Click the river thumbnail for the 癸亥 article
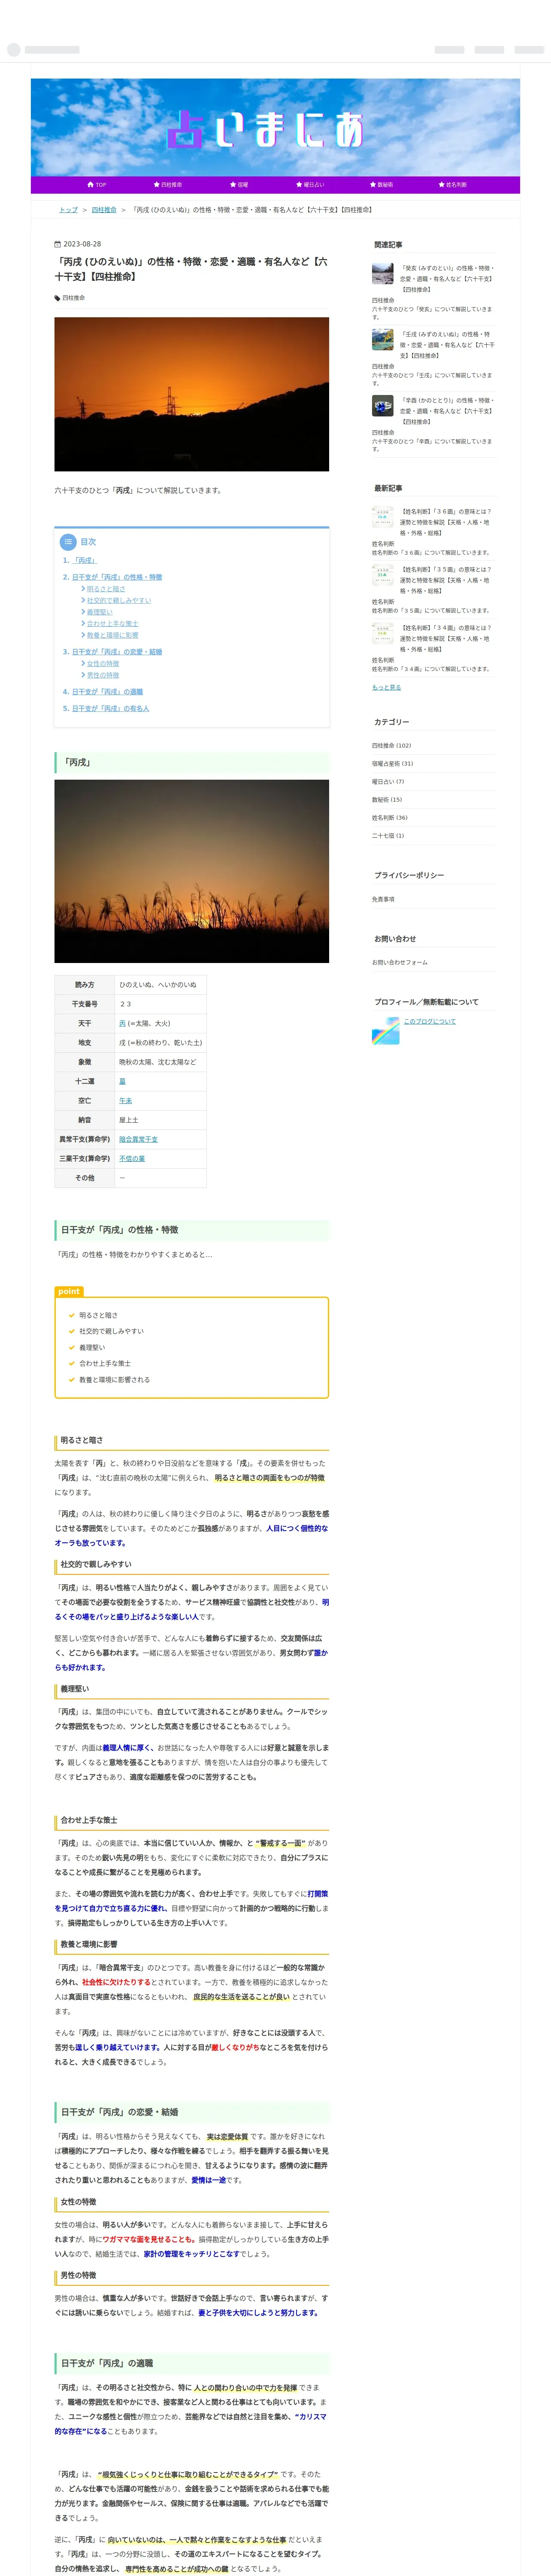The width and height of the screenshot is (551, 2576). (383, 274)
